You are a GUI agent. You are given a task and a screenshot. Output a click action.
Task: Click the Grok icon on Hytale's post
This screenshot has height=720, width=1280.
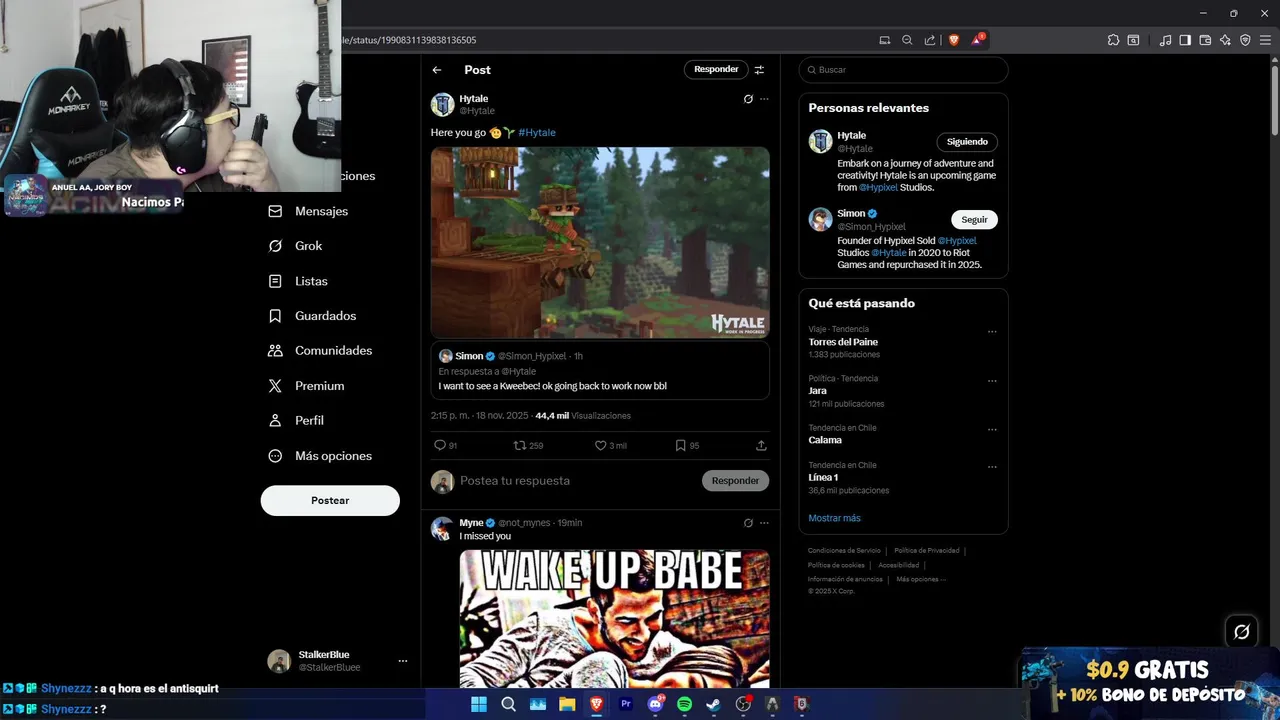pos(748,99)
